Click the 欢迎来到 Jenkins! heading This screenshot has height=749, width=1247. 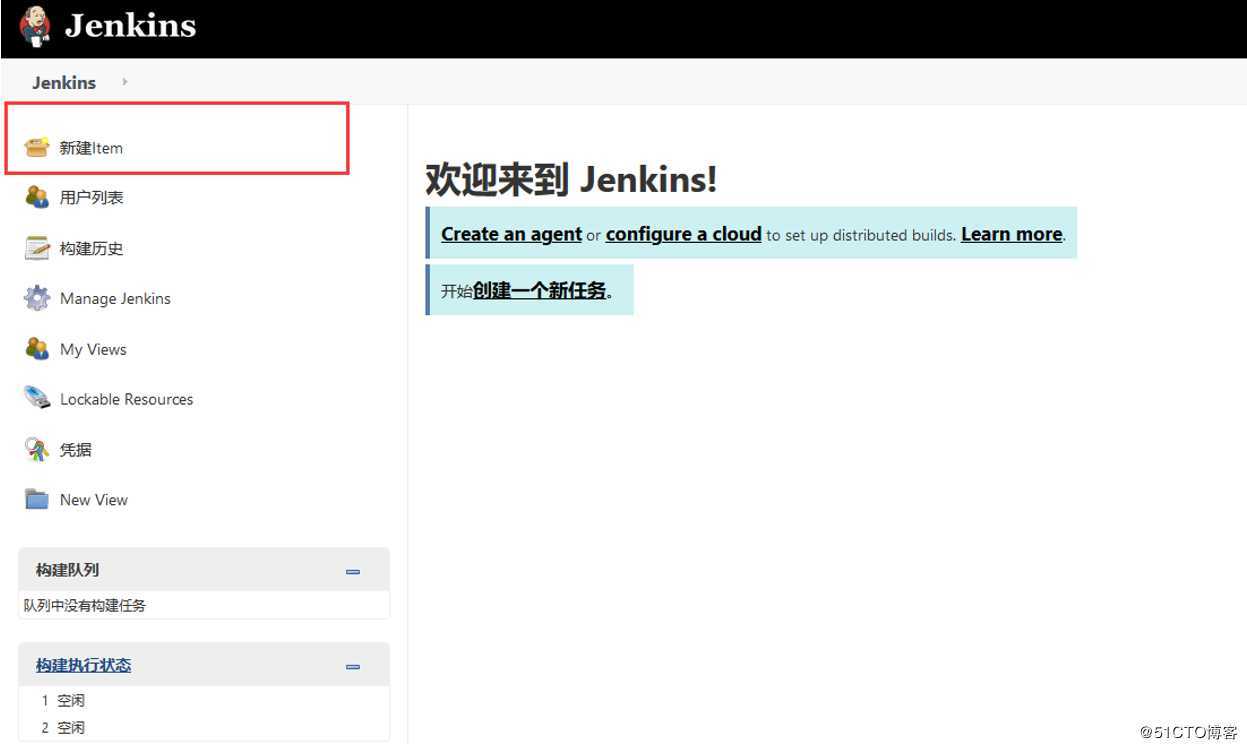tap(571, 180)
